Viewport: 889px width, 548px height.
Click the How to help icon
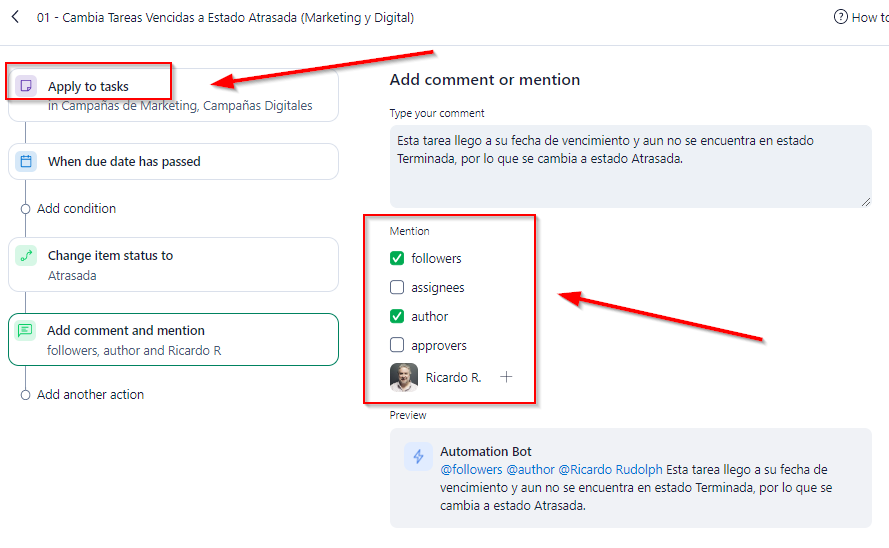pyautogui.click(x=840, y=17)
